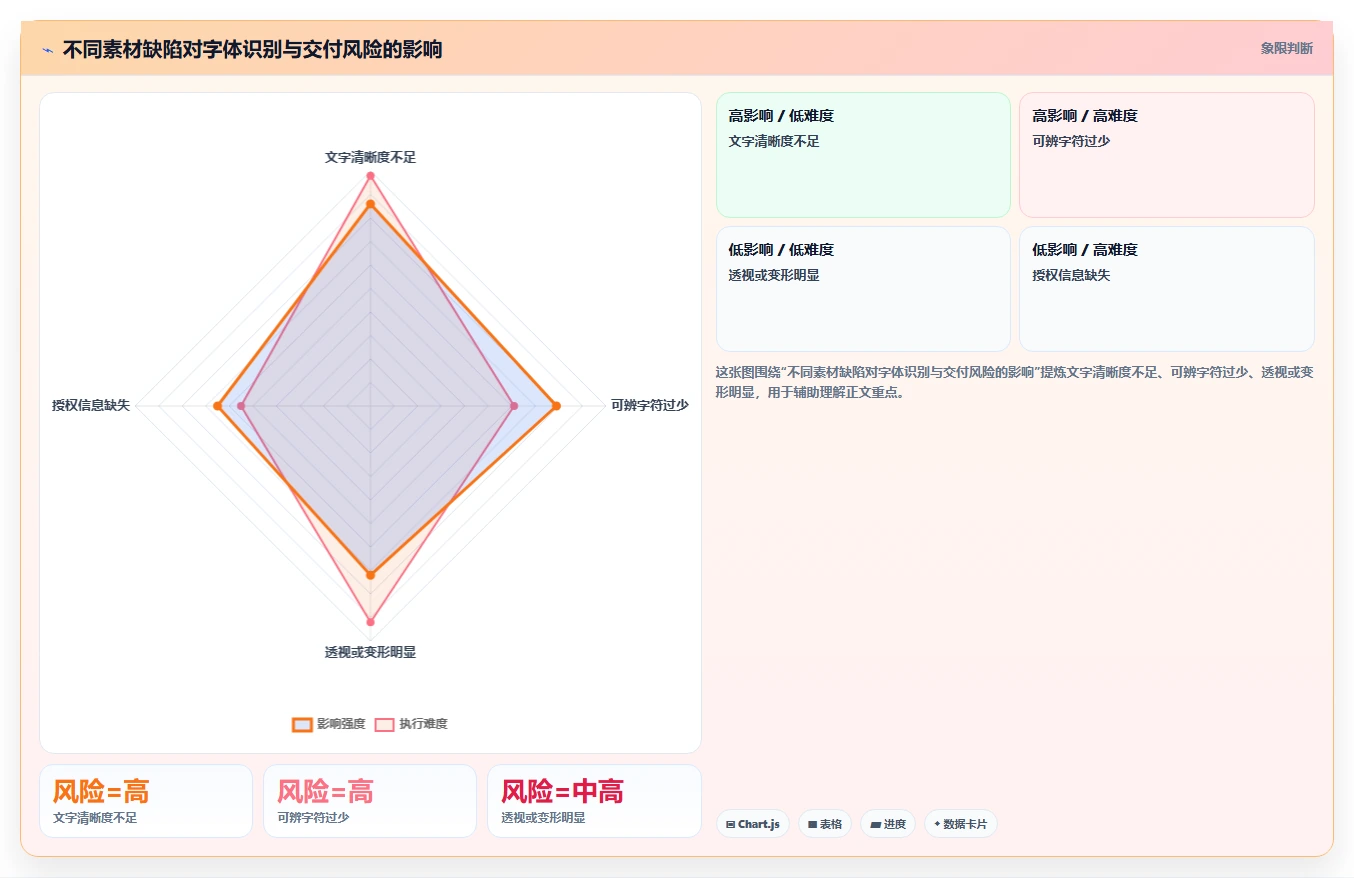1354x878 pixels.
Task: Click the 文字清晰度不足 radar axis label
Action: coord(370,157)
